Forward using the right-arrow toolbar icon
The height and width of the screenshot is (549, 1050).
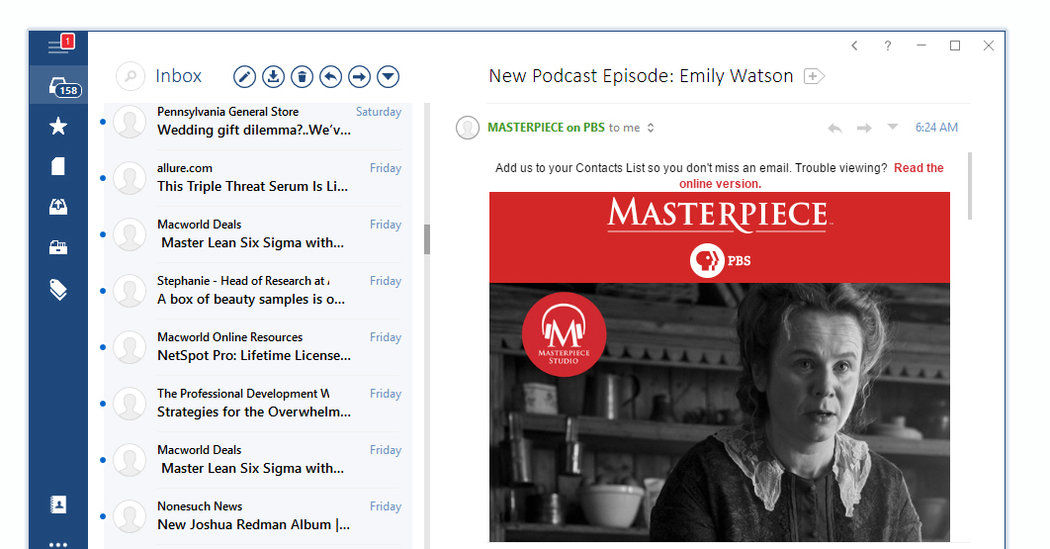coord(360,77)
